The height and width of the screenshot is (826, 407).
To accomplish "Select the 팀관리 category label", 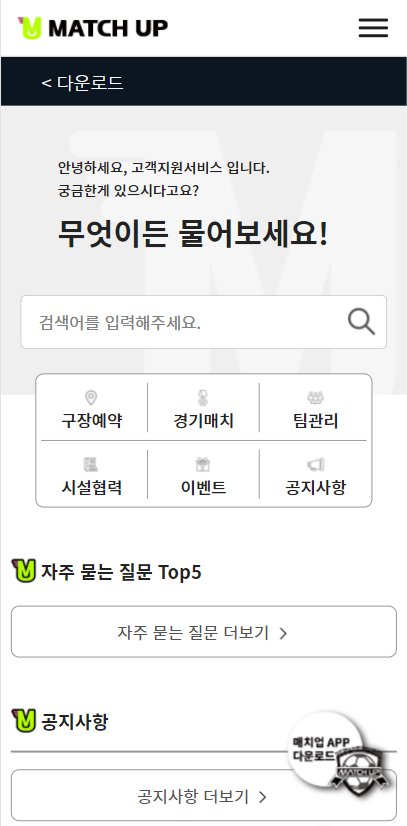I will (x=315, y=421).
